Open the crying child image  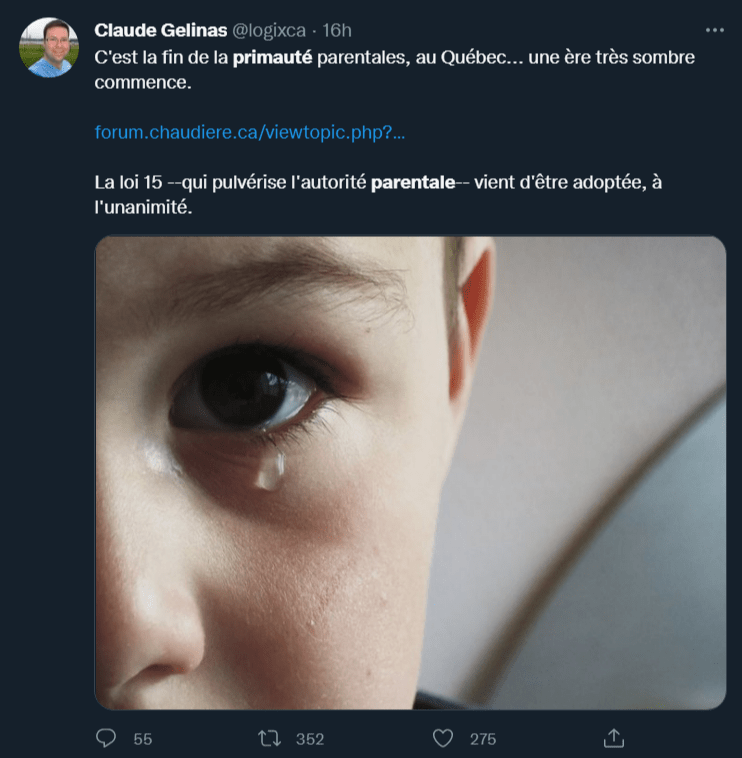pyautogui.click(x=410, y=472)
